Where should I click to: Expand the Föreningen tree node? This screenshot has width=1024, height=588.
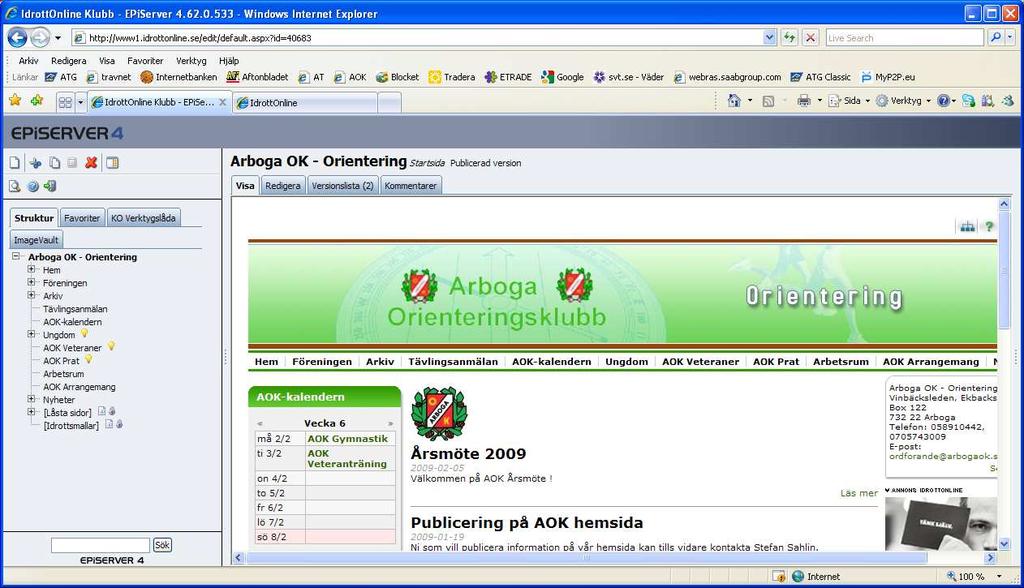coord(31,282)
